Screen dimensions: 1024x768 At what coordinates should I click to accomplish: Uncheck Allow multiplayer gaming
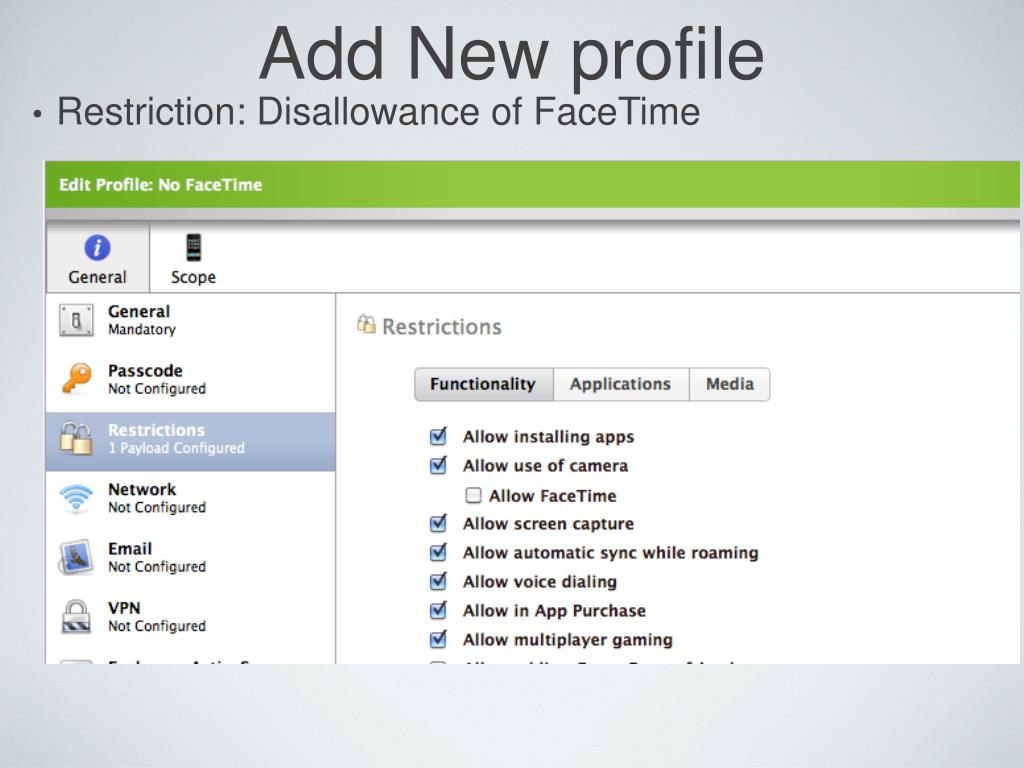(x=438, y=639)
